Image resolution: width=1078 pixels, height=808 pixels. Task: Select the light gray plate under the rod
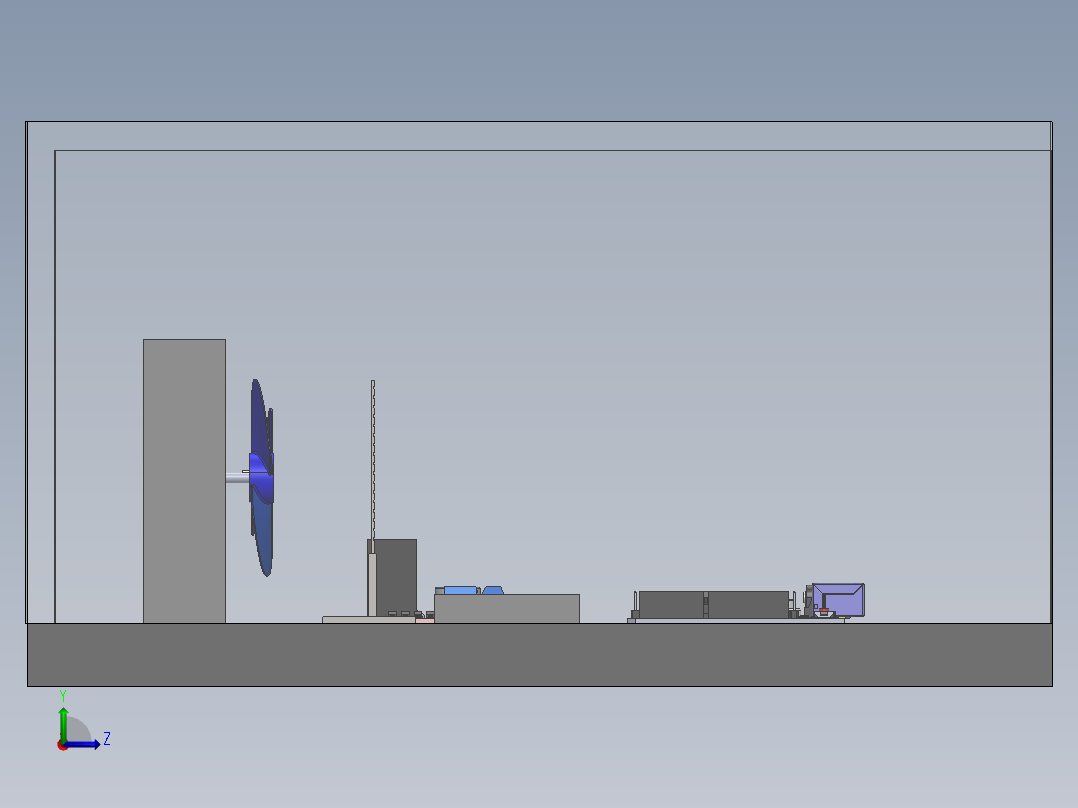368,620
